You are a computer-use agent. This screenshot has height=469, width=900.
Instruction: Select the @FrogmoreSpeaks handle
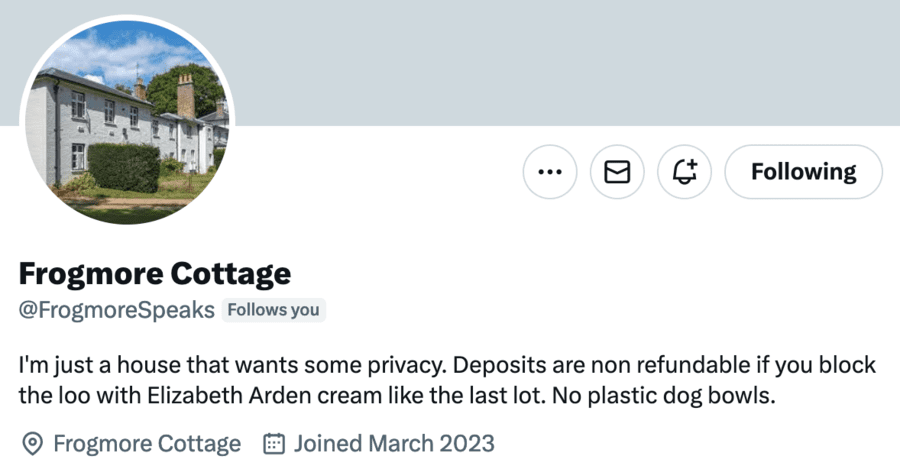[x=117, y=310]
